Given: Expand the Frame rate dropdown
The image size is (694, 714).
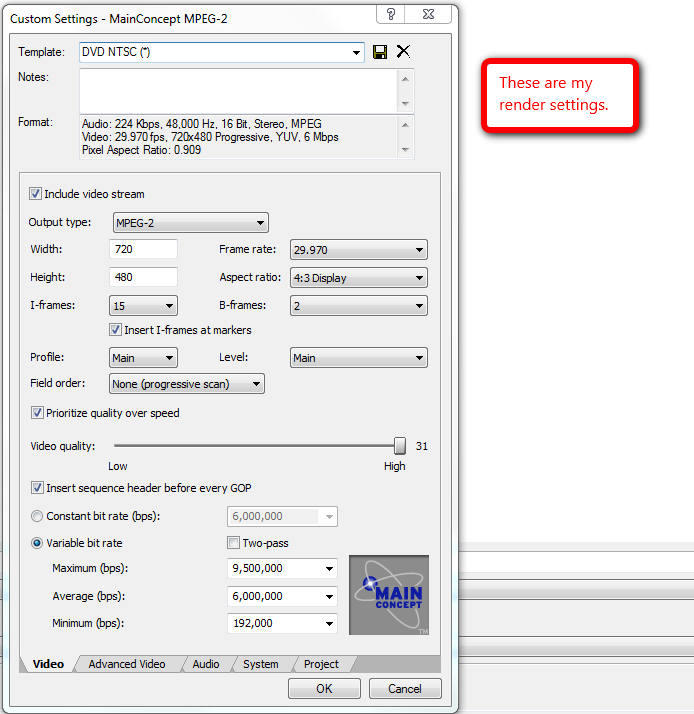Looking at the screenshot, I should click(x=358, y=250).
